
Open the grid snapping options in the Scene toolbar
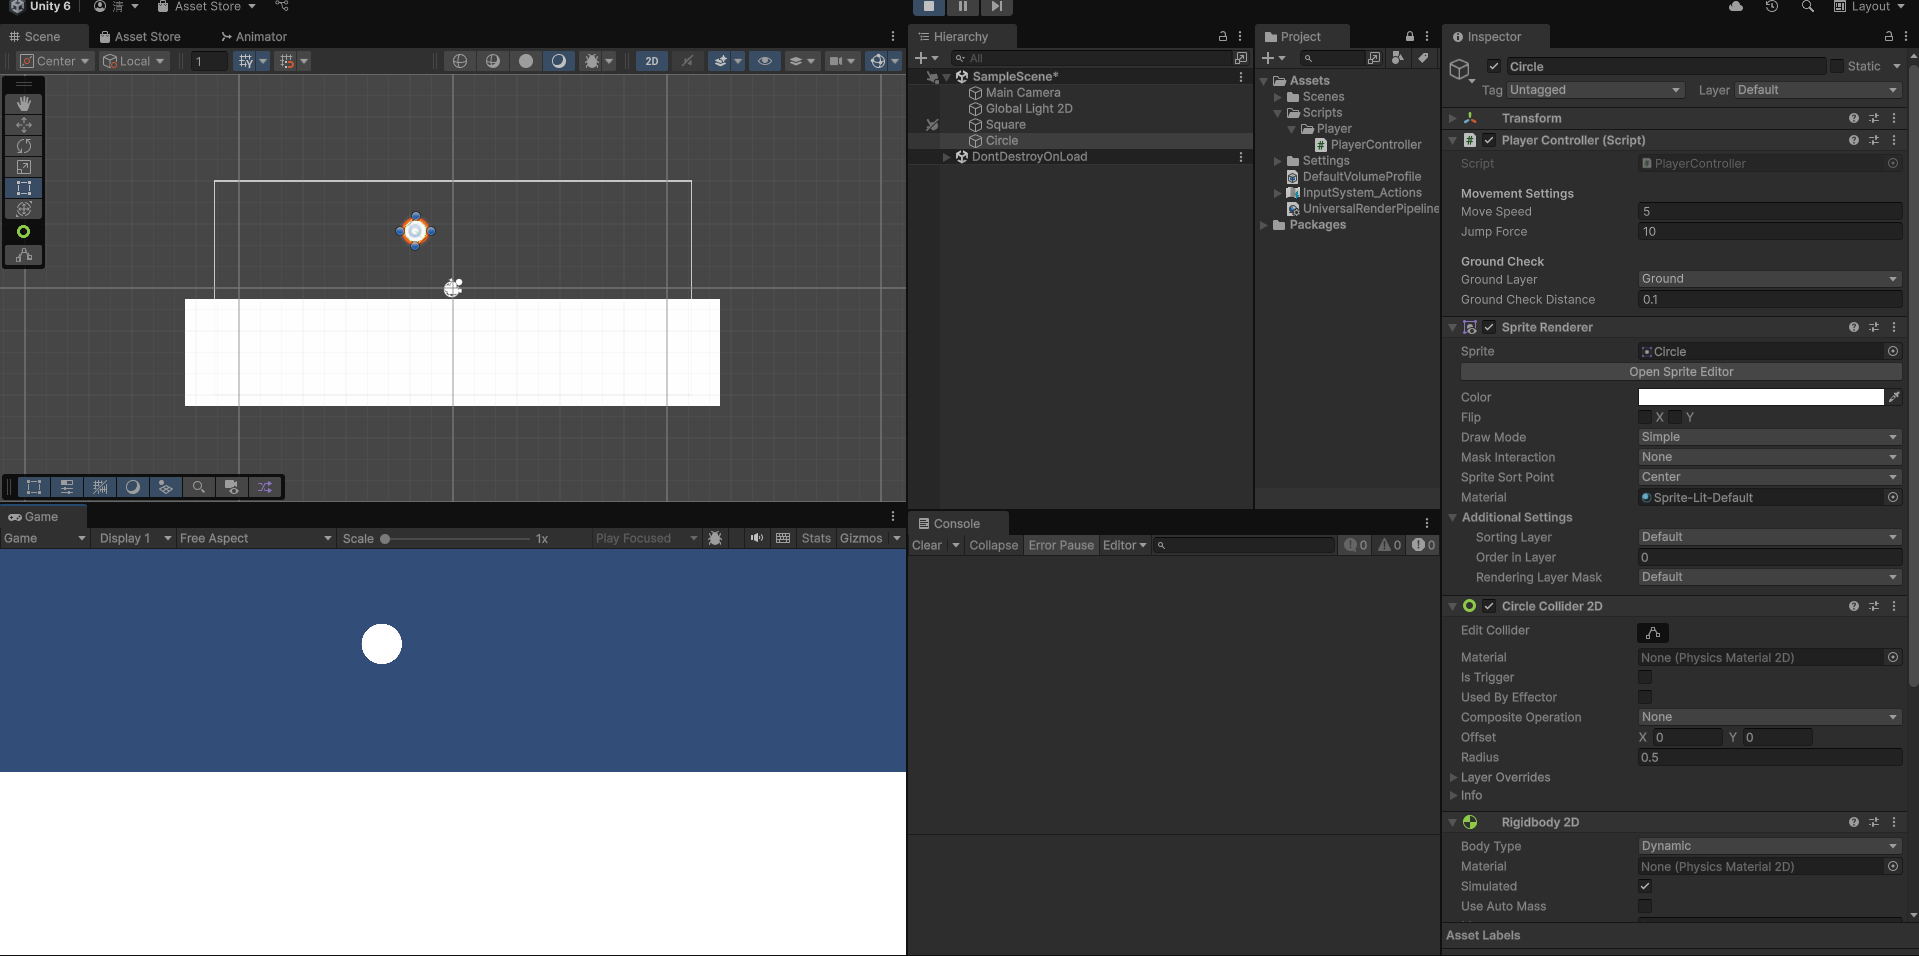[x=263, y=61]
